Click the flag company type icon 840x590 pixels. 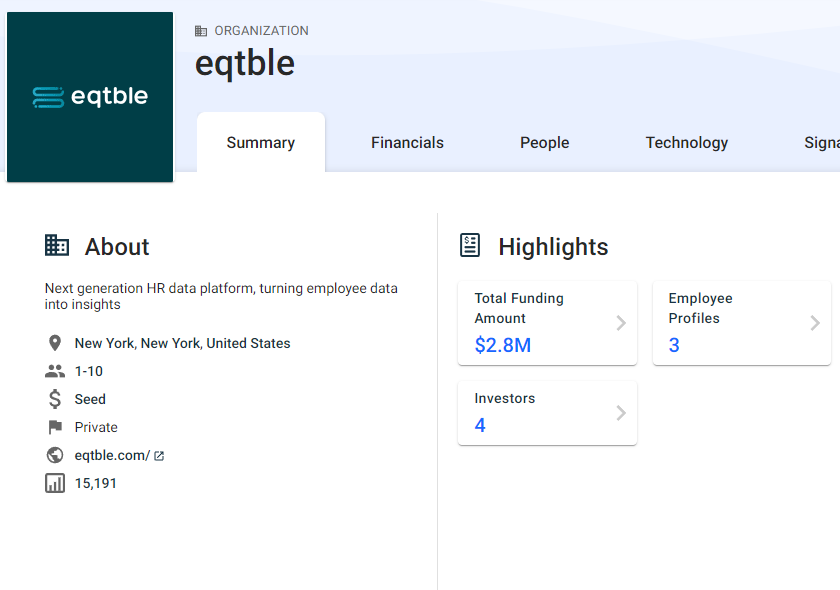(x=55, y=427)
